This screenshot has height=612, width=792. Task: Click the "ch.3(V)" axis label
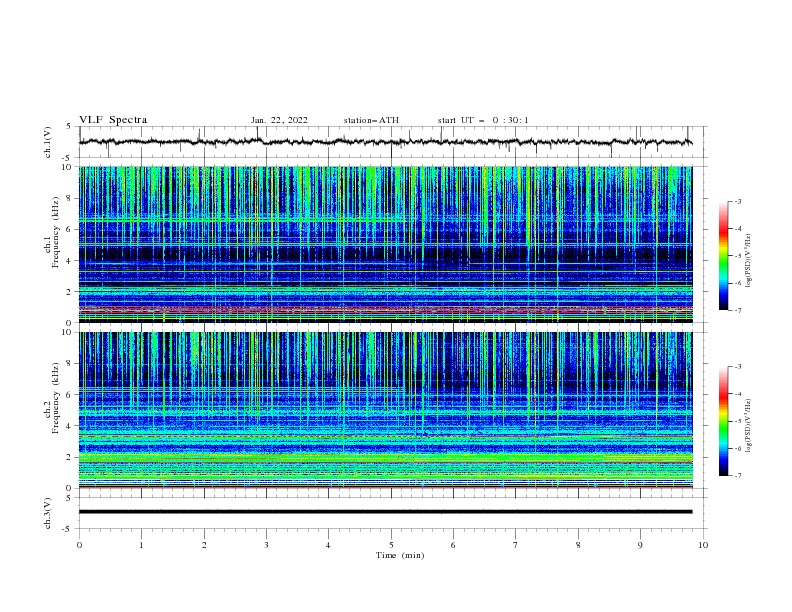pos(48,513)
